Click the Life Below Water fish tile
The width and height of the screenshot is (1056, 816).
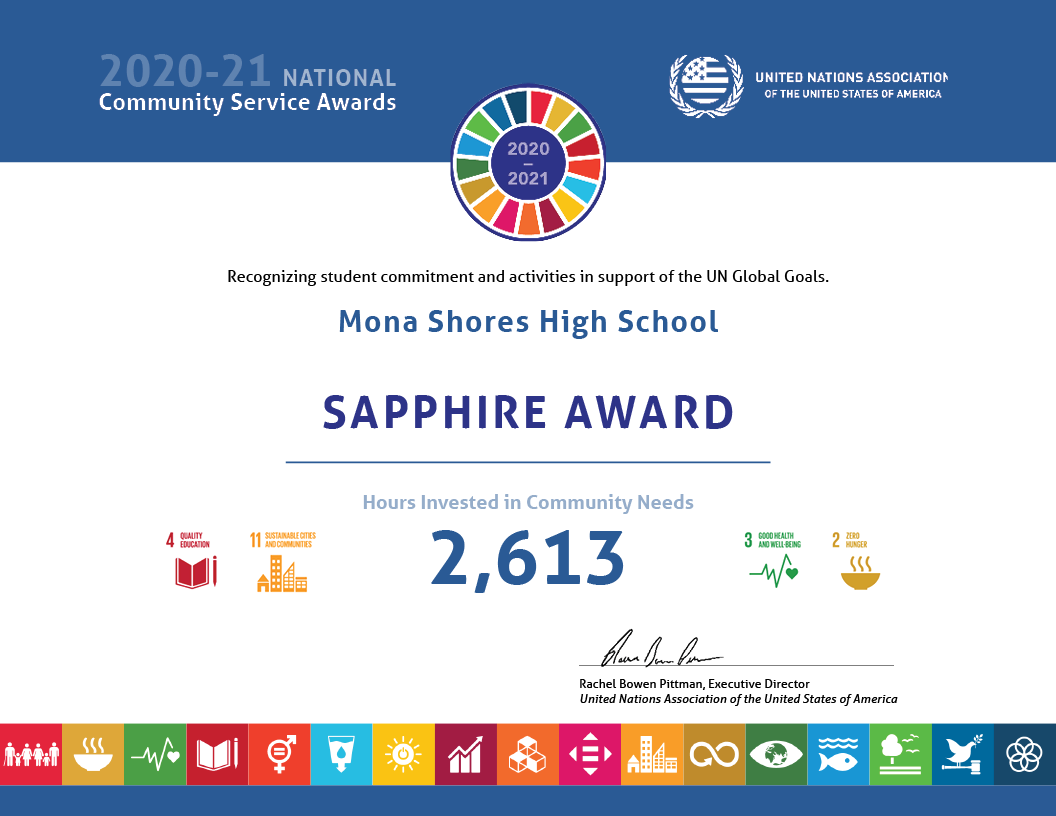tap(838, 754)
